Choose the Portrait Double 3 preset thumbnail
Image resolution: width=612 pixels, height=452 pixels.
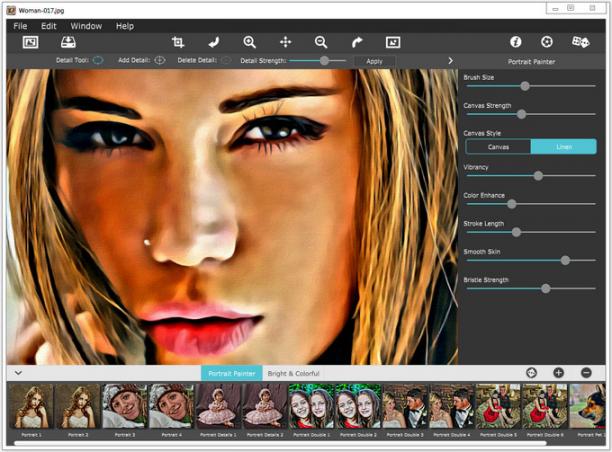tap(404, 406)
